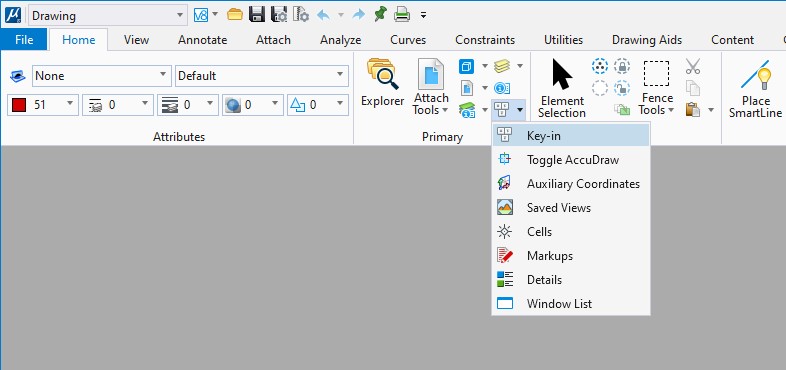Screen dimensions: 786x370
Task: Expand the Paste dropdown arrow
Action: 711,109
